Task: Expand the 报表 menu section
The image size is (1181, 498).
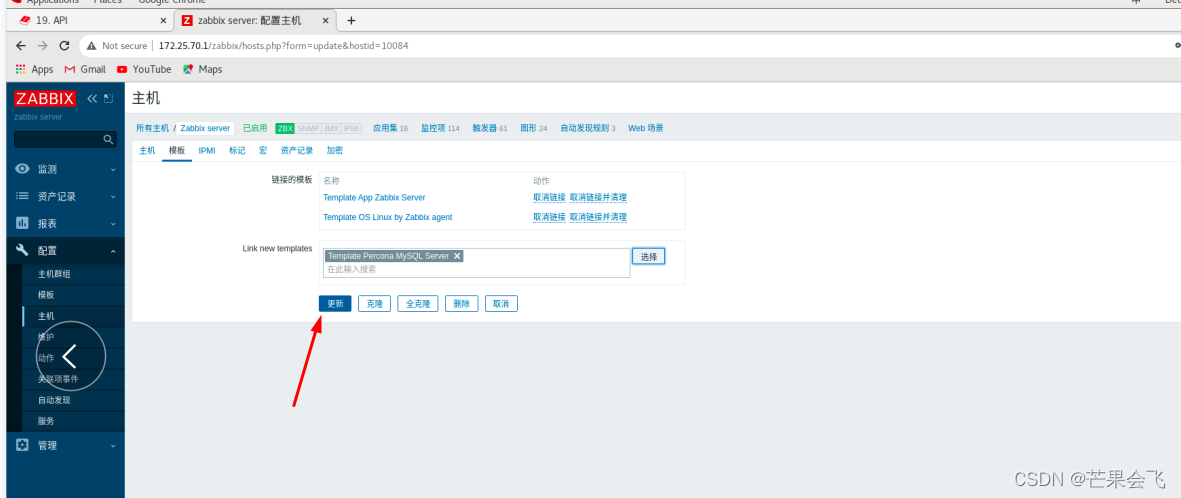Action: click(113, 224)
